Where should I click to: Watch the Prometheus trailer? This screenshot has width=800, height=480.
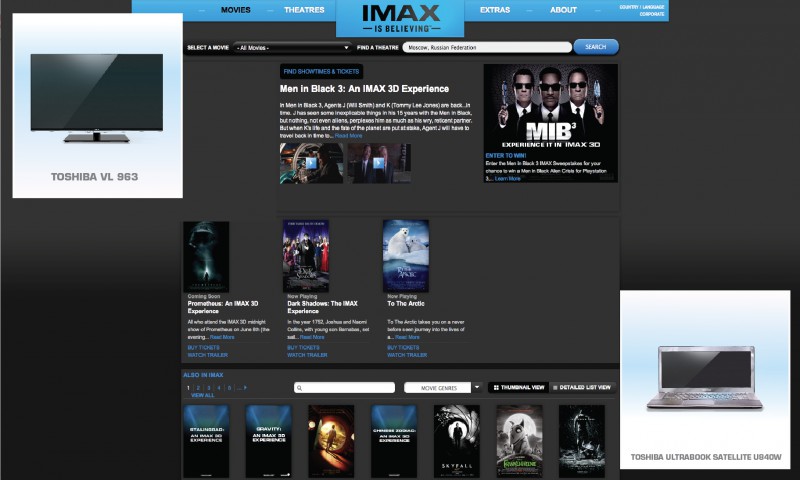point(207,355)
